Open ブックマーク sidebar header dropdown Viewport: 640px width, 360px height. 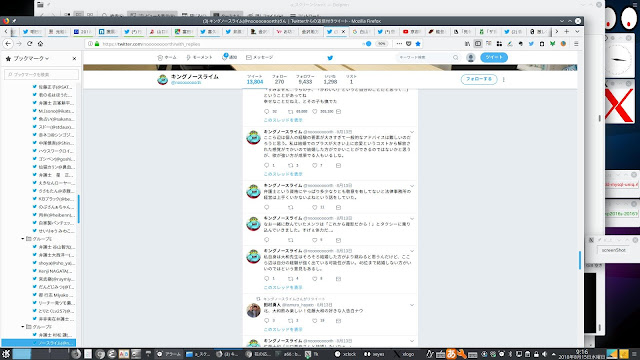[x=31, y=59]
